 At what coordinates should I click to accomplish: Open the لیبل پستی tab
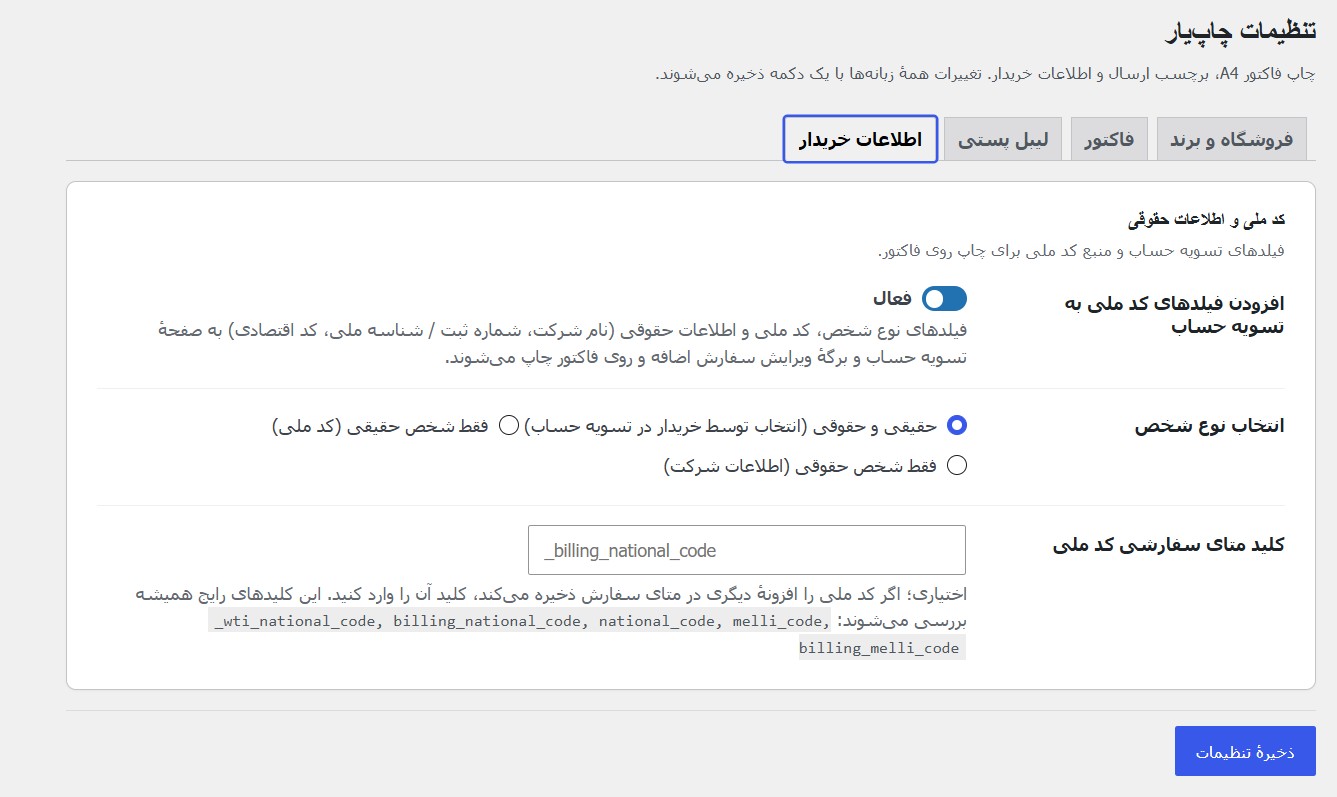1003,139
